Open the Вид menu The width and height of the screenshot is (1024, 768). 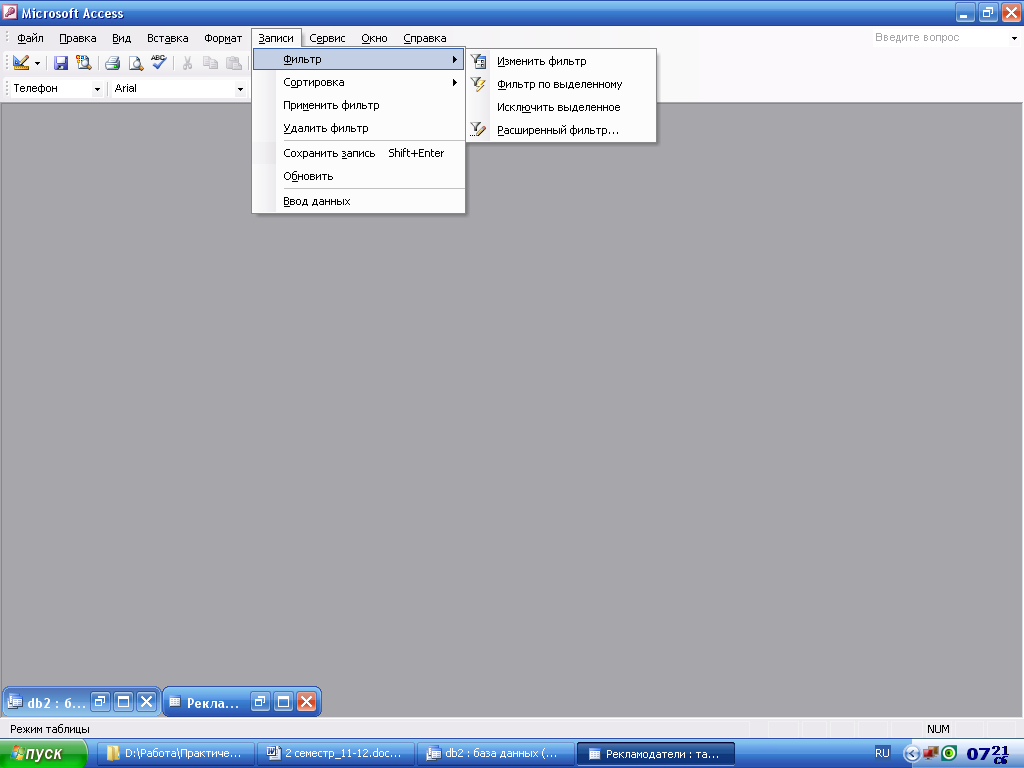(x=121, y=39)
